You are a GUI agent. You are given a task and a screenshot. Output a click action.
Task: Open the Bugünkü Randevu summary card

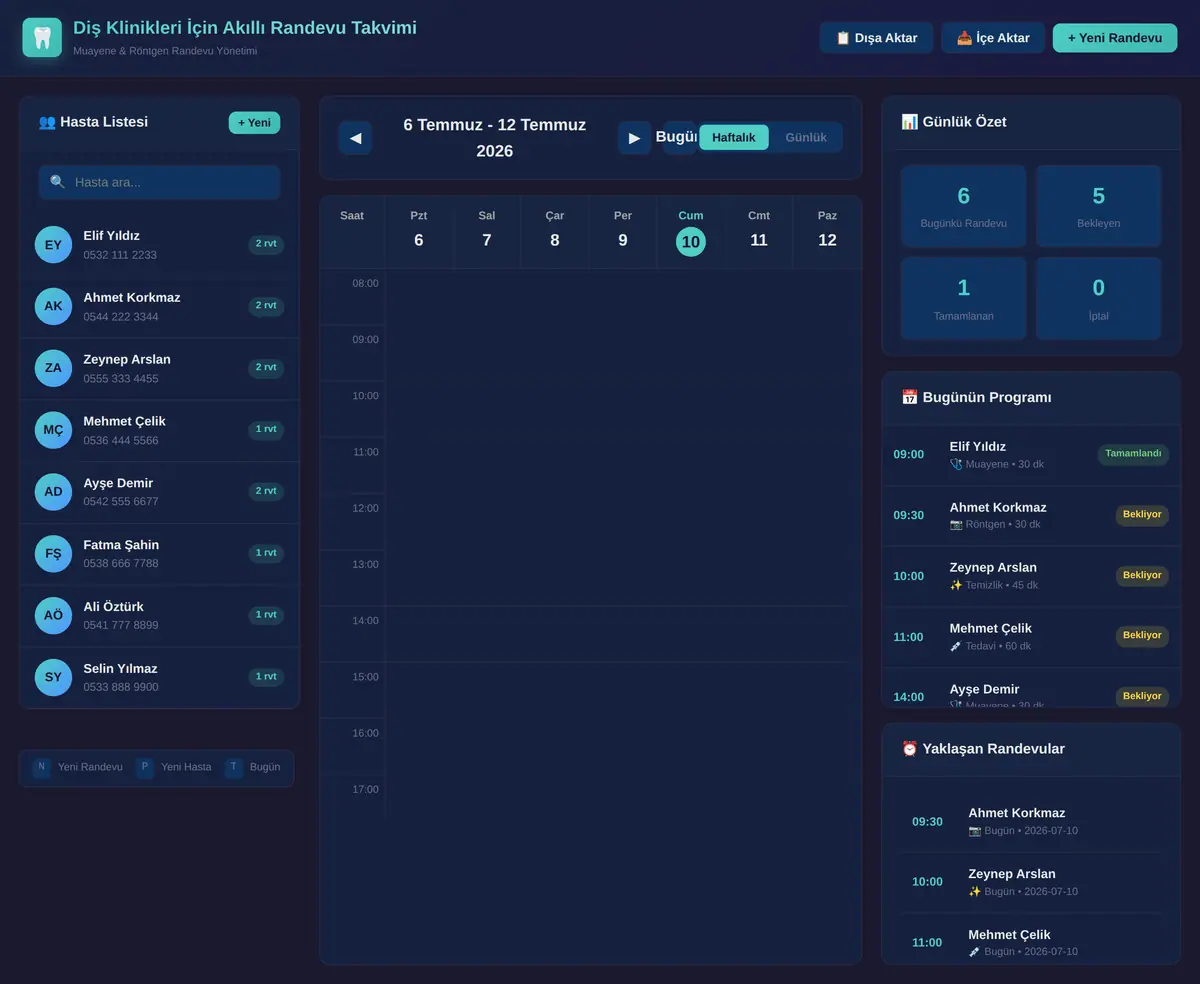(x=964, y=206)
